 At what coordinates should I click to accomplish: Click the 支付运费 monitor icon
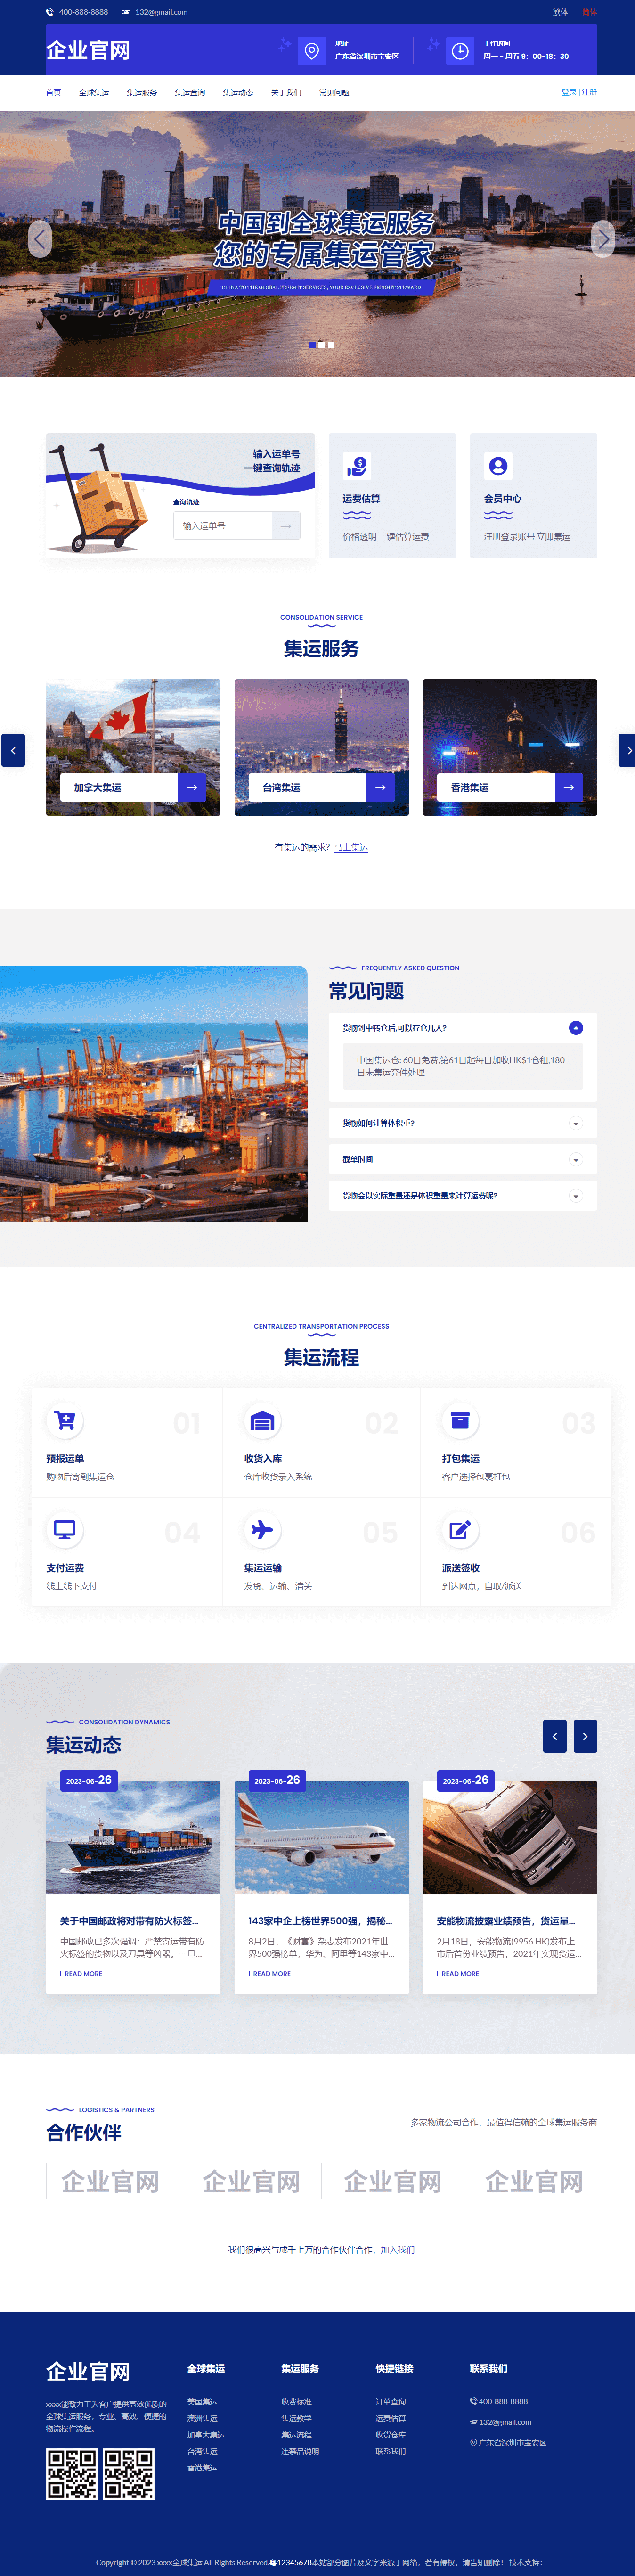[65, 1529]
